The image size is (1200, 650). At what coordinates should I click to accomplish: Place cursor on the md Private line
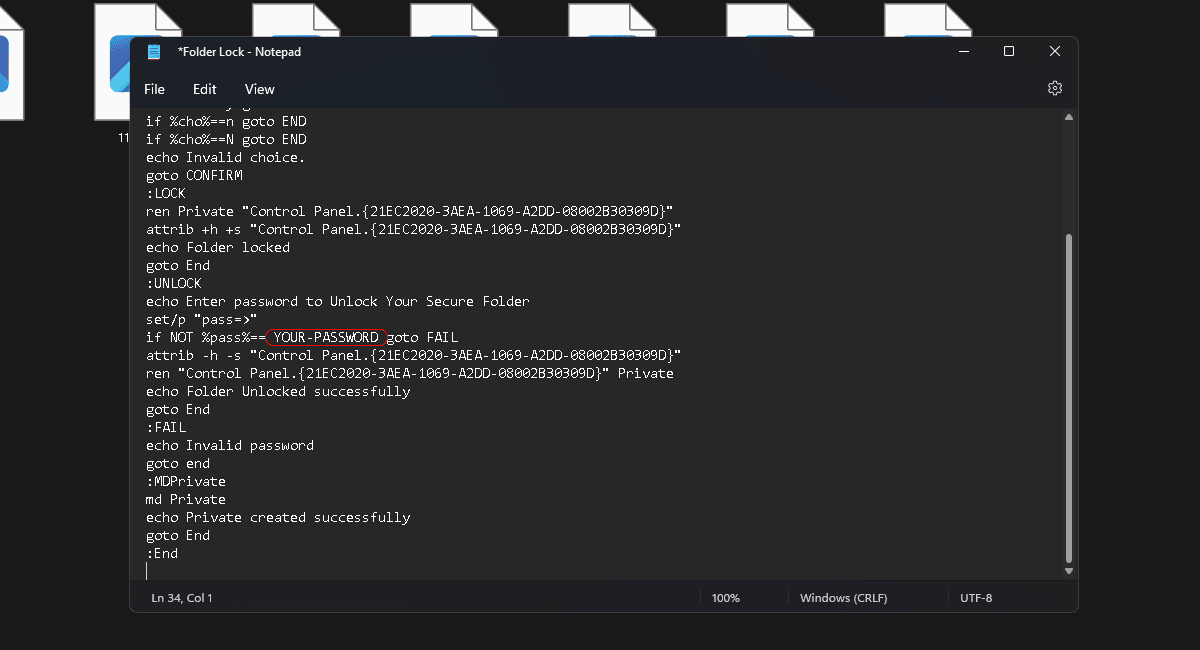[186, 500]
